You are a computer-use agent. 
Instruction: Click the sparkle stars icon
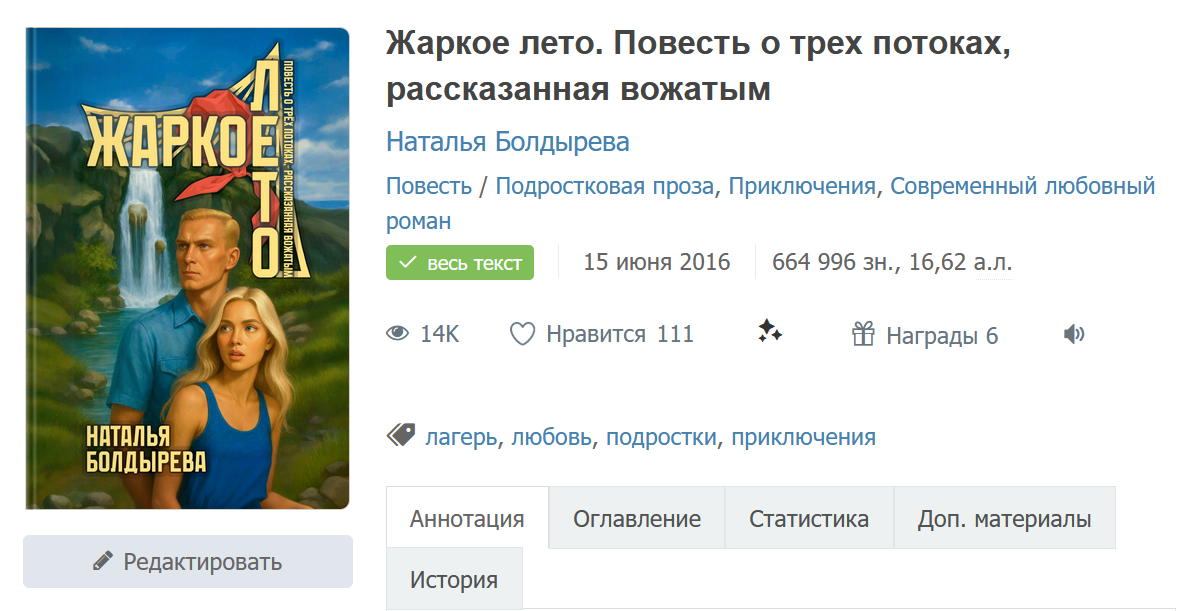pos(769,332)
